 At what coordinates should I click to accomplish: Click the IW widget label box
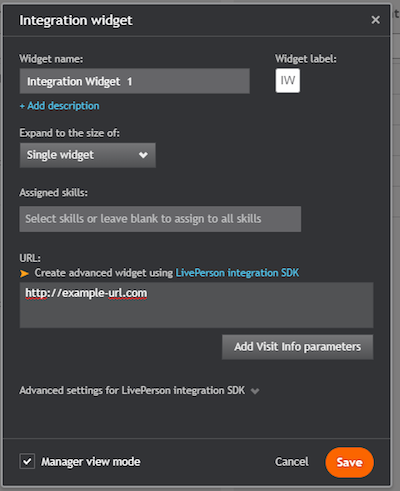pyautogui.click(x=288, y=81)
